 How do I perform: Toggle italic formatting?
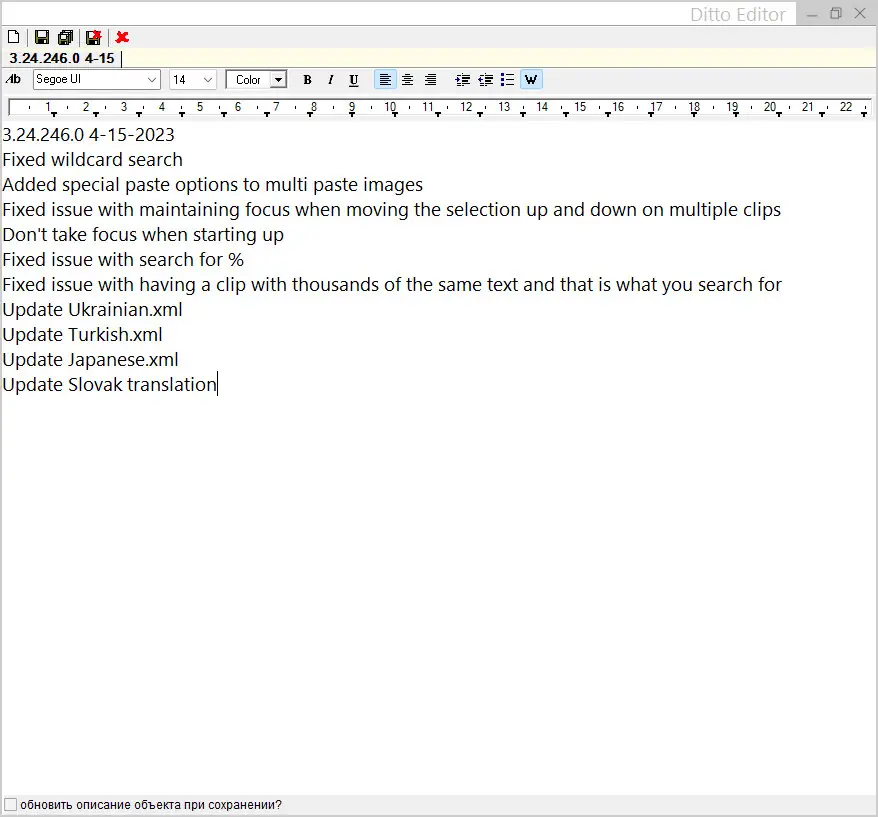pyautogui.click(x=330, y=80)
